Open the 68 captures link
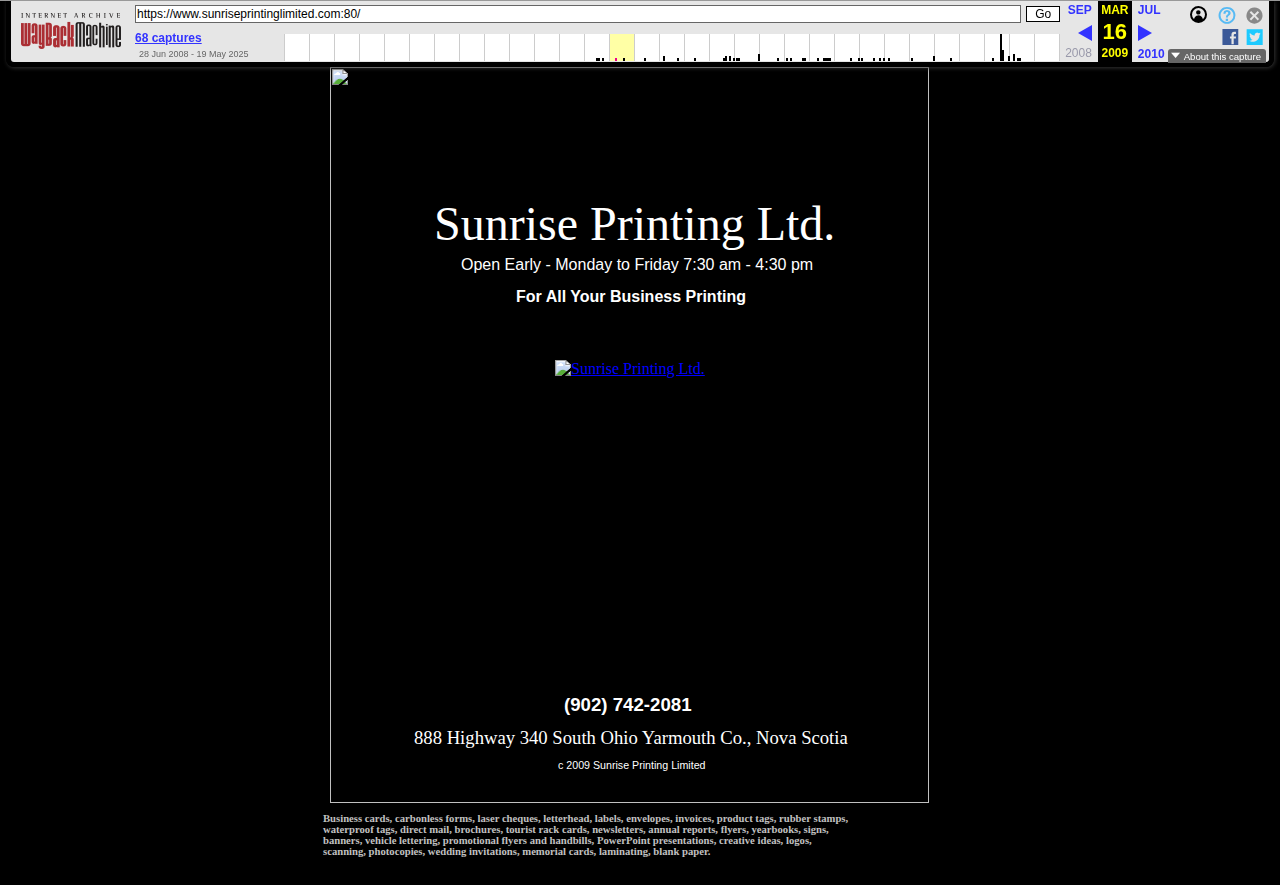This screenshot has width=1280, height=885. [168, 38]
